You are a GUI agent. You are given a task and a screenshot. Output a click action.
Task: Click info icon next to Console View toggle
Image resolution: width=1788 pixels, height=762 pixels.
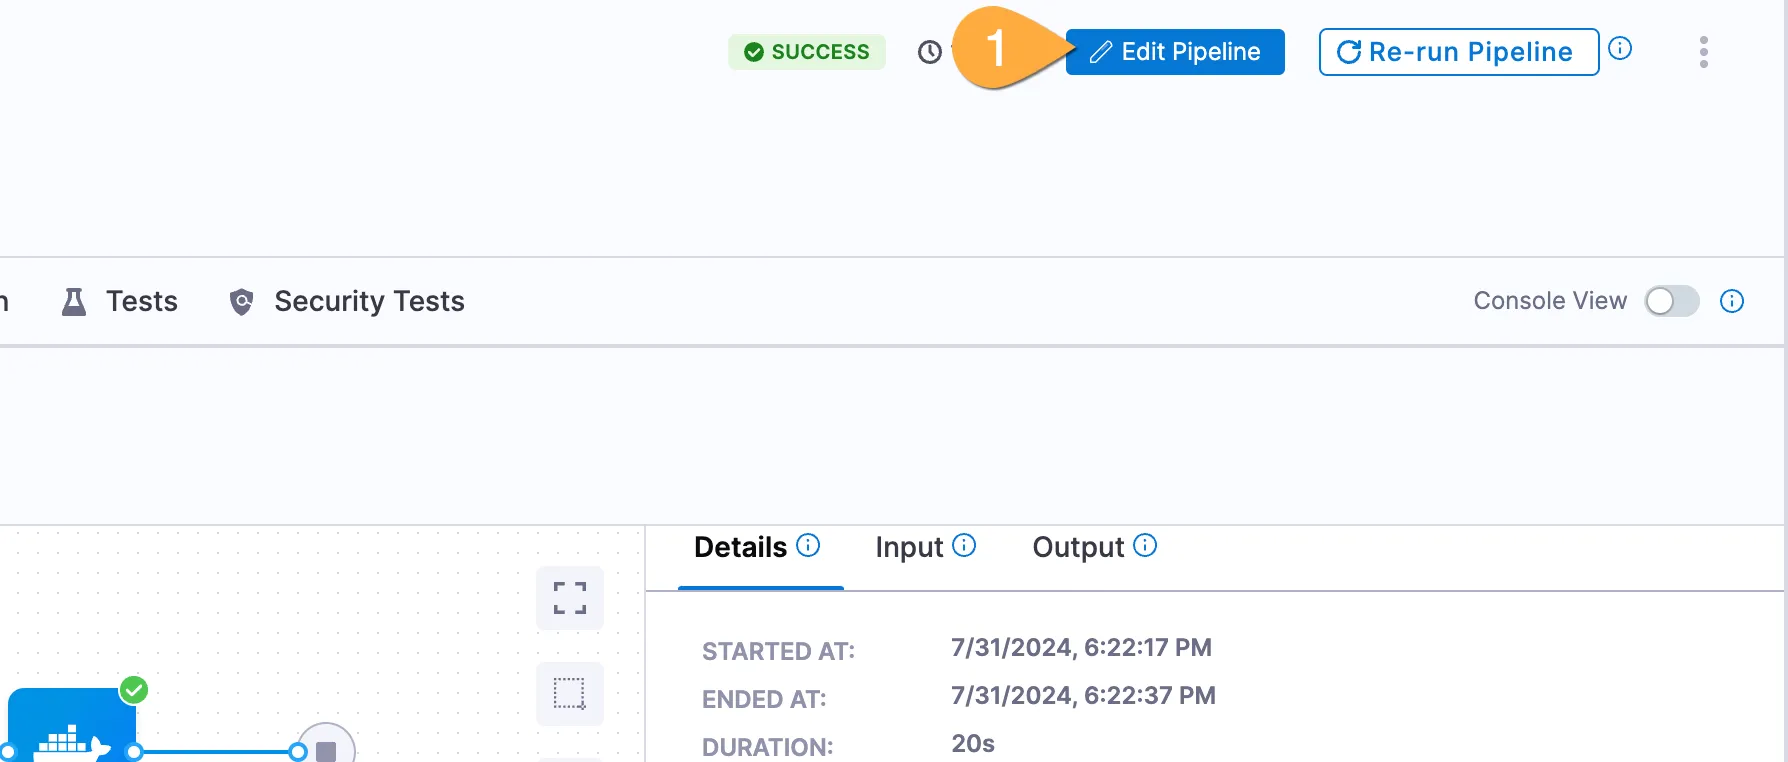[x=1732, y=301]
